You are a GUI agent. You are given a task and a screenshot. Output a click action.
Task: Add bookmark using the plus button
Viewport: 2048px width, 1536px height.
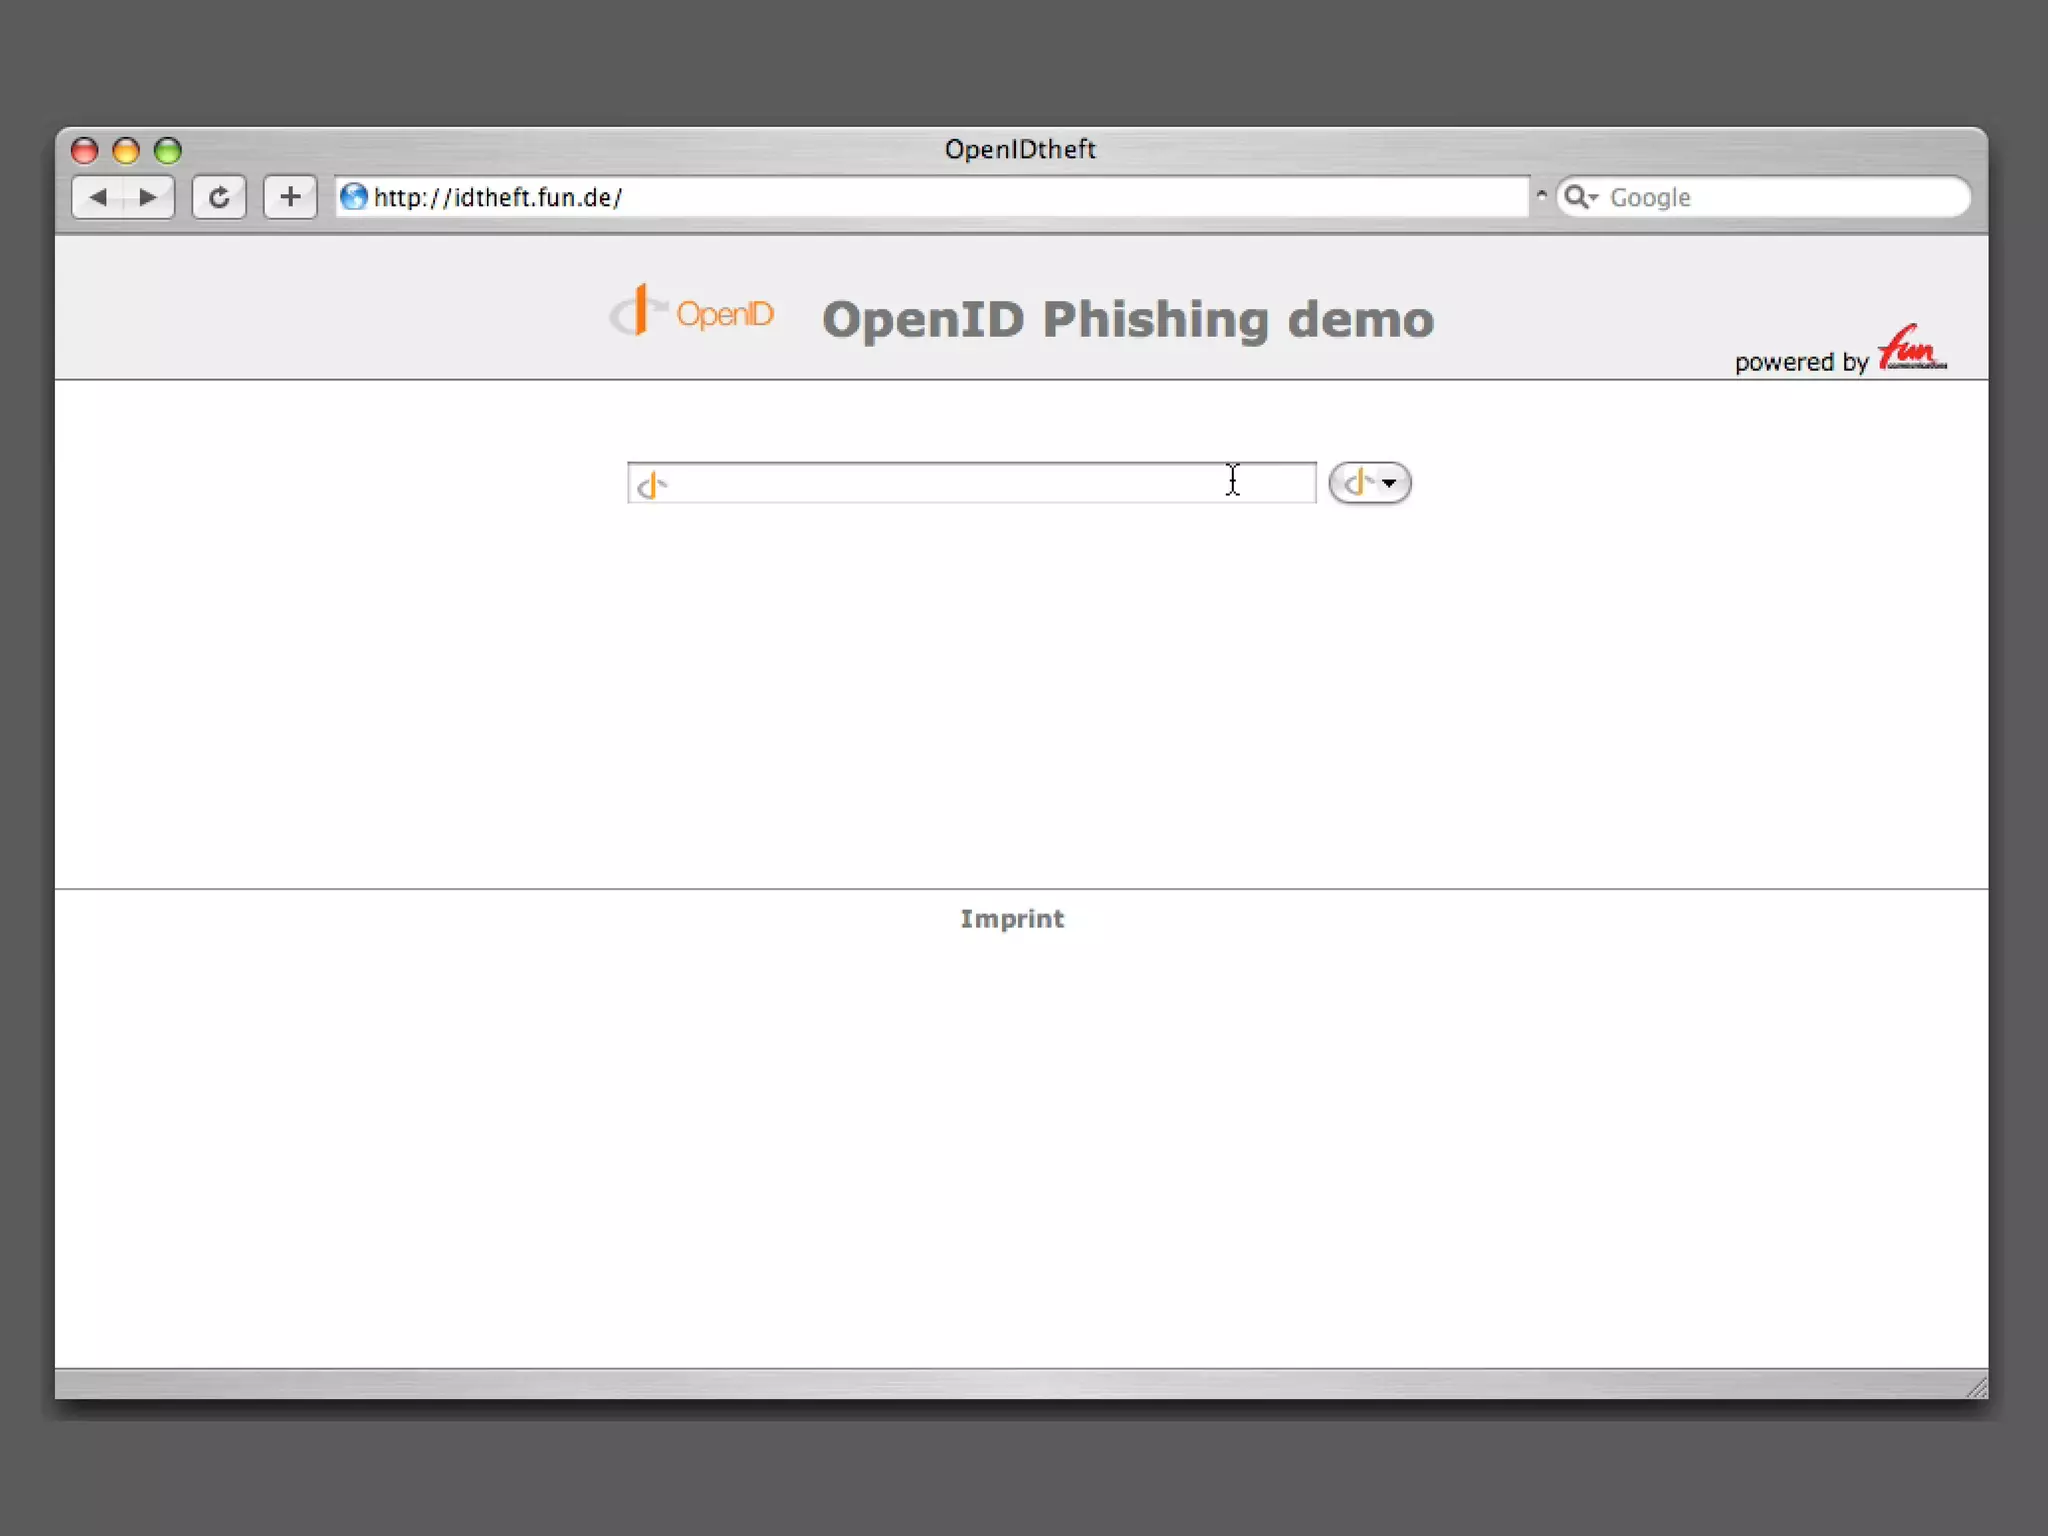tap(290, 197)
